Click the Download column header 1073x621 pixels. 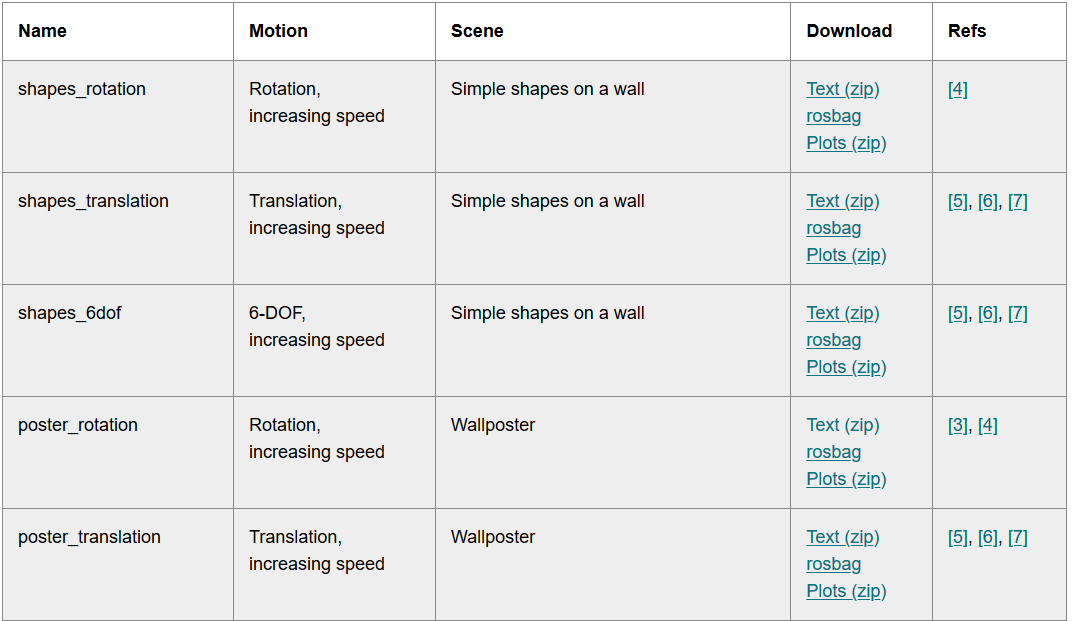pos(849,31)
